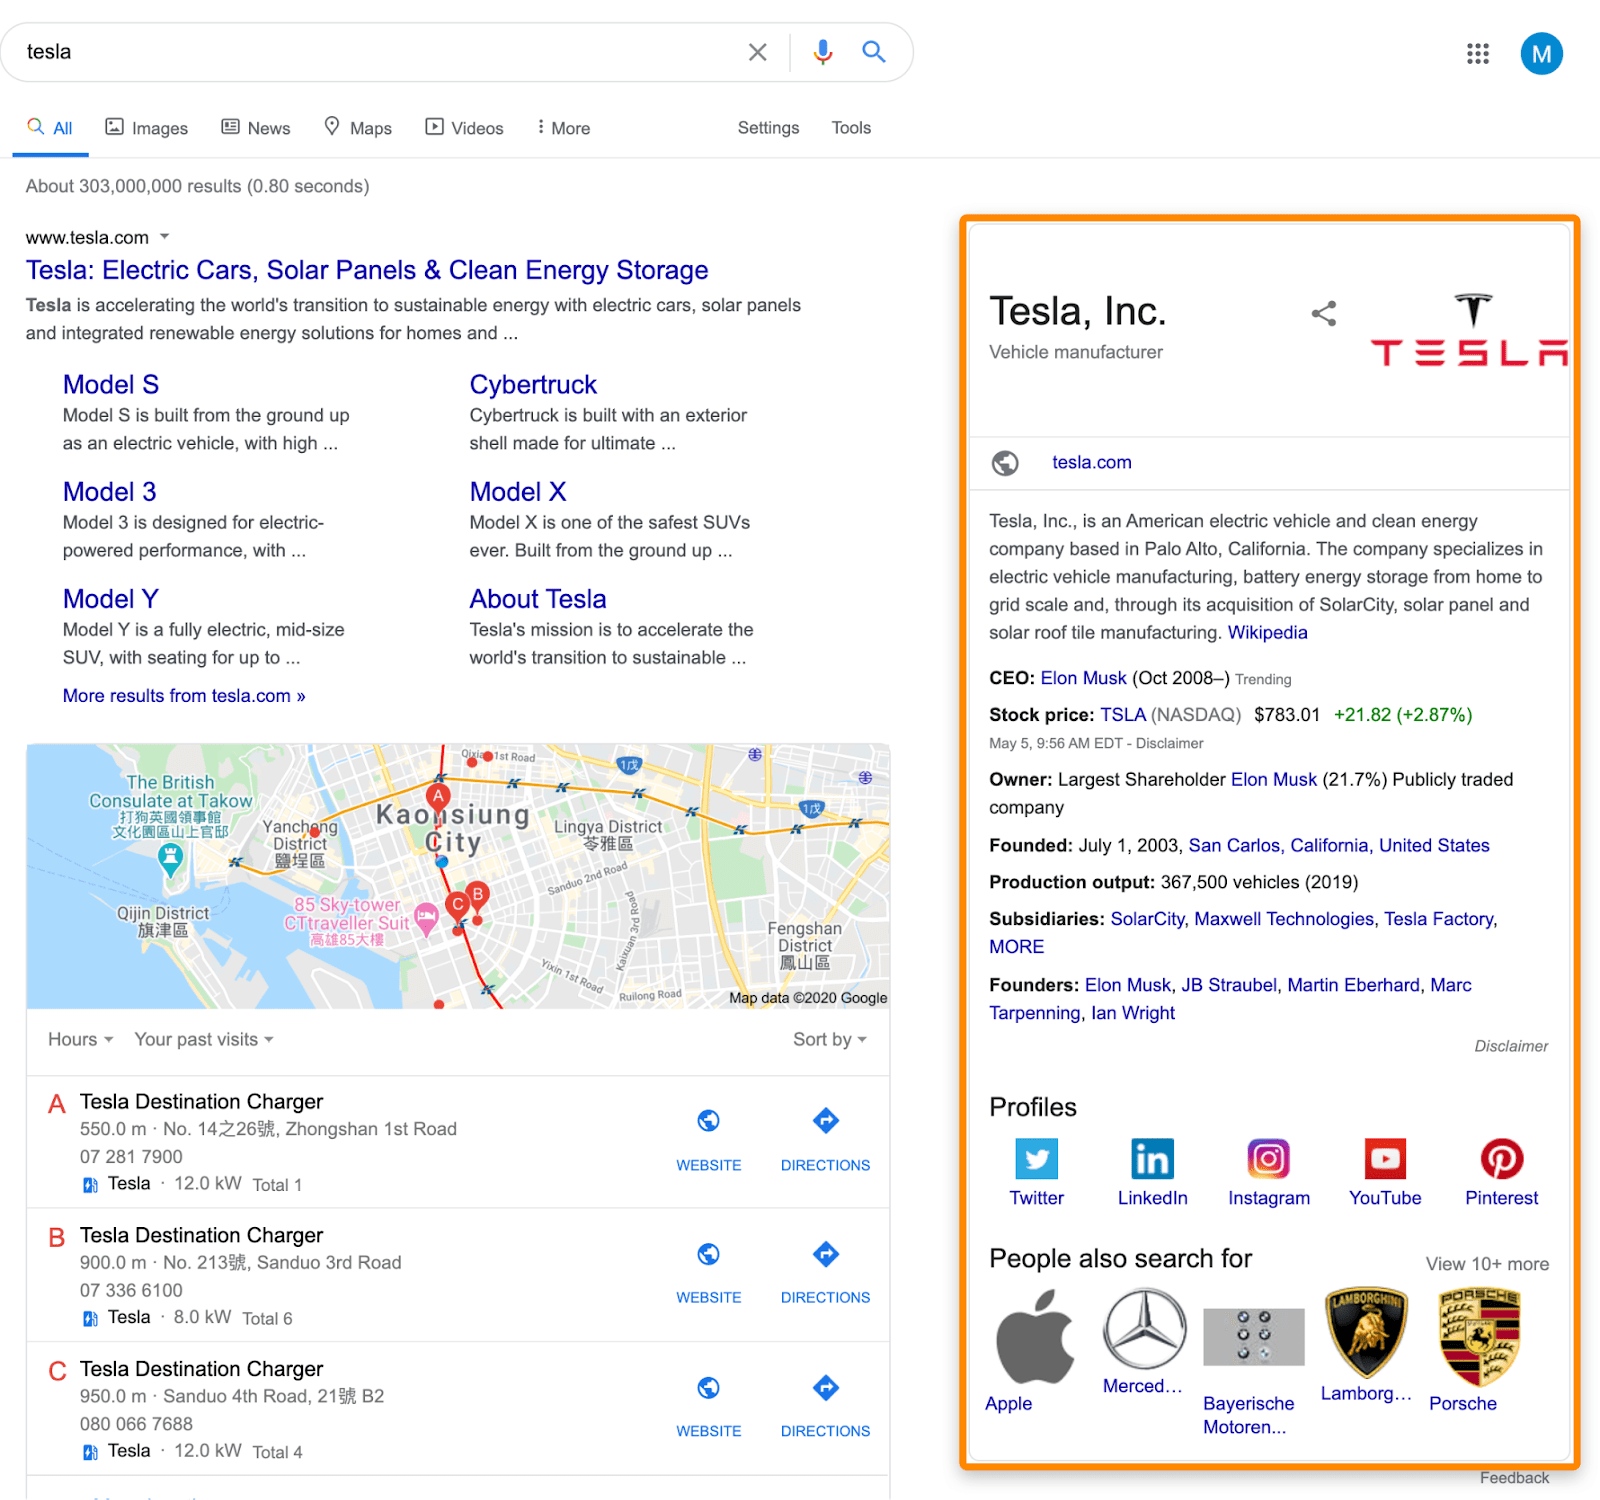Switch to the News tab
Viewport: 1600px width, 1500px height.
256,128
